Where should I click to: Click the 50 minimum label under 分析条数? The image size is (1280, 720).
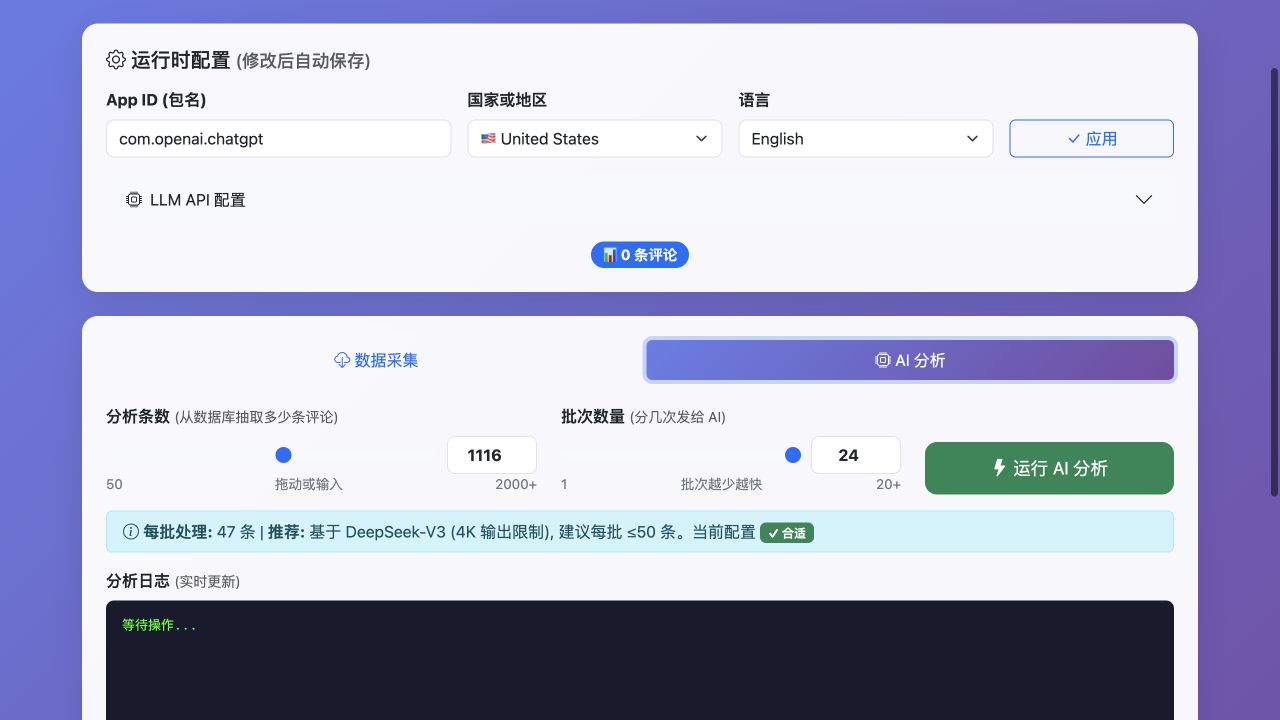click(114, 484)
